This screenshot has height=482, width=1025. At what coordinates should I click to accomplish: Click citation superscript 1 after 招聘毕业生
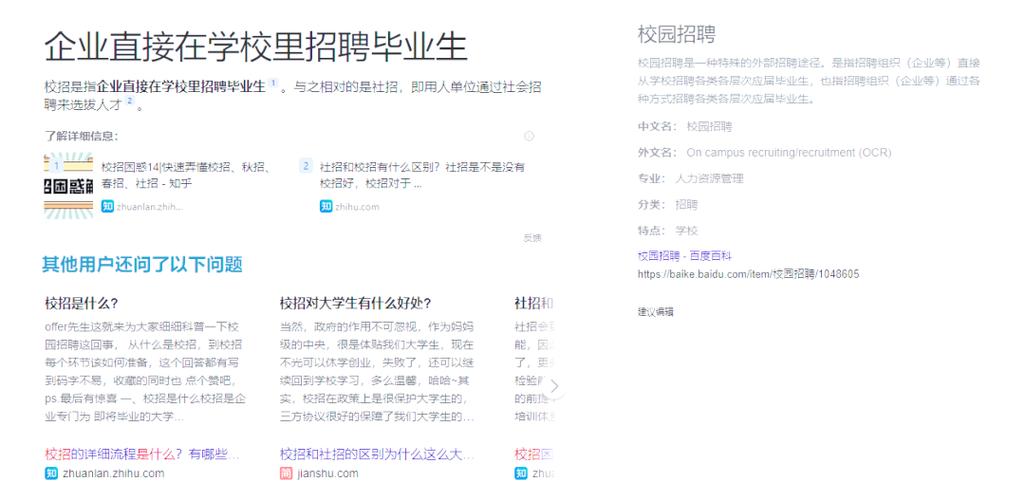[273, 83]
